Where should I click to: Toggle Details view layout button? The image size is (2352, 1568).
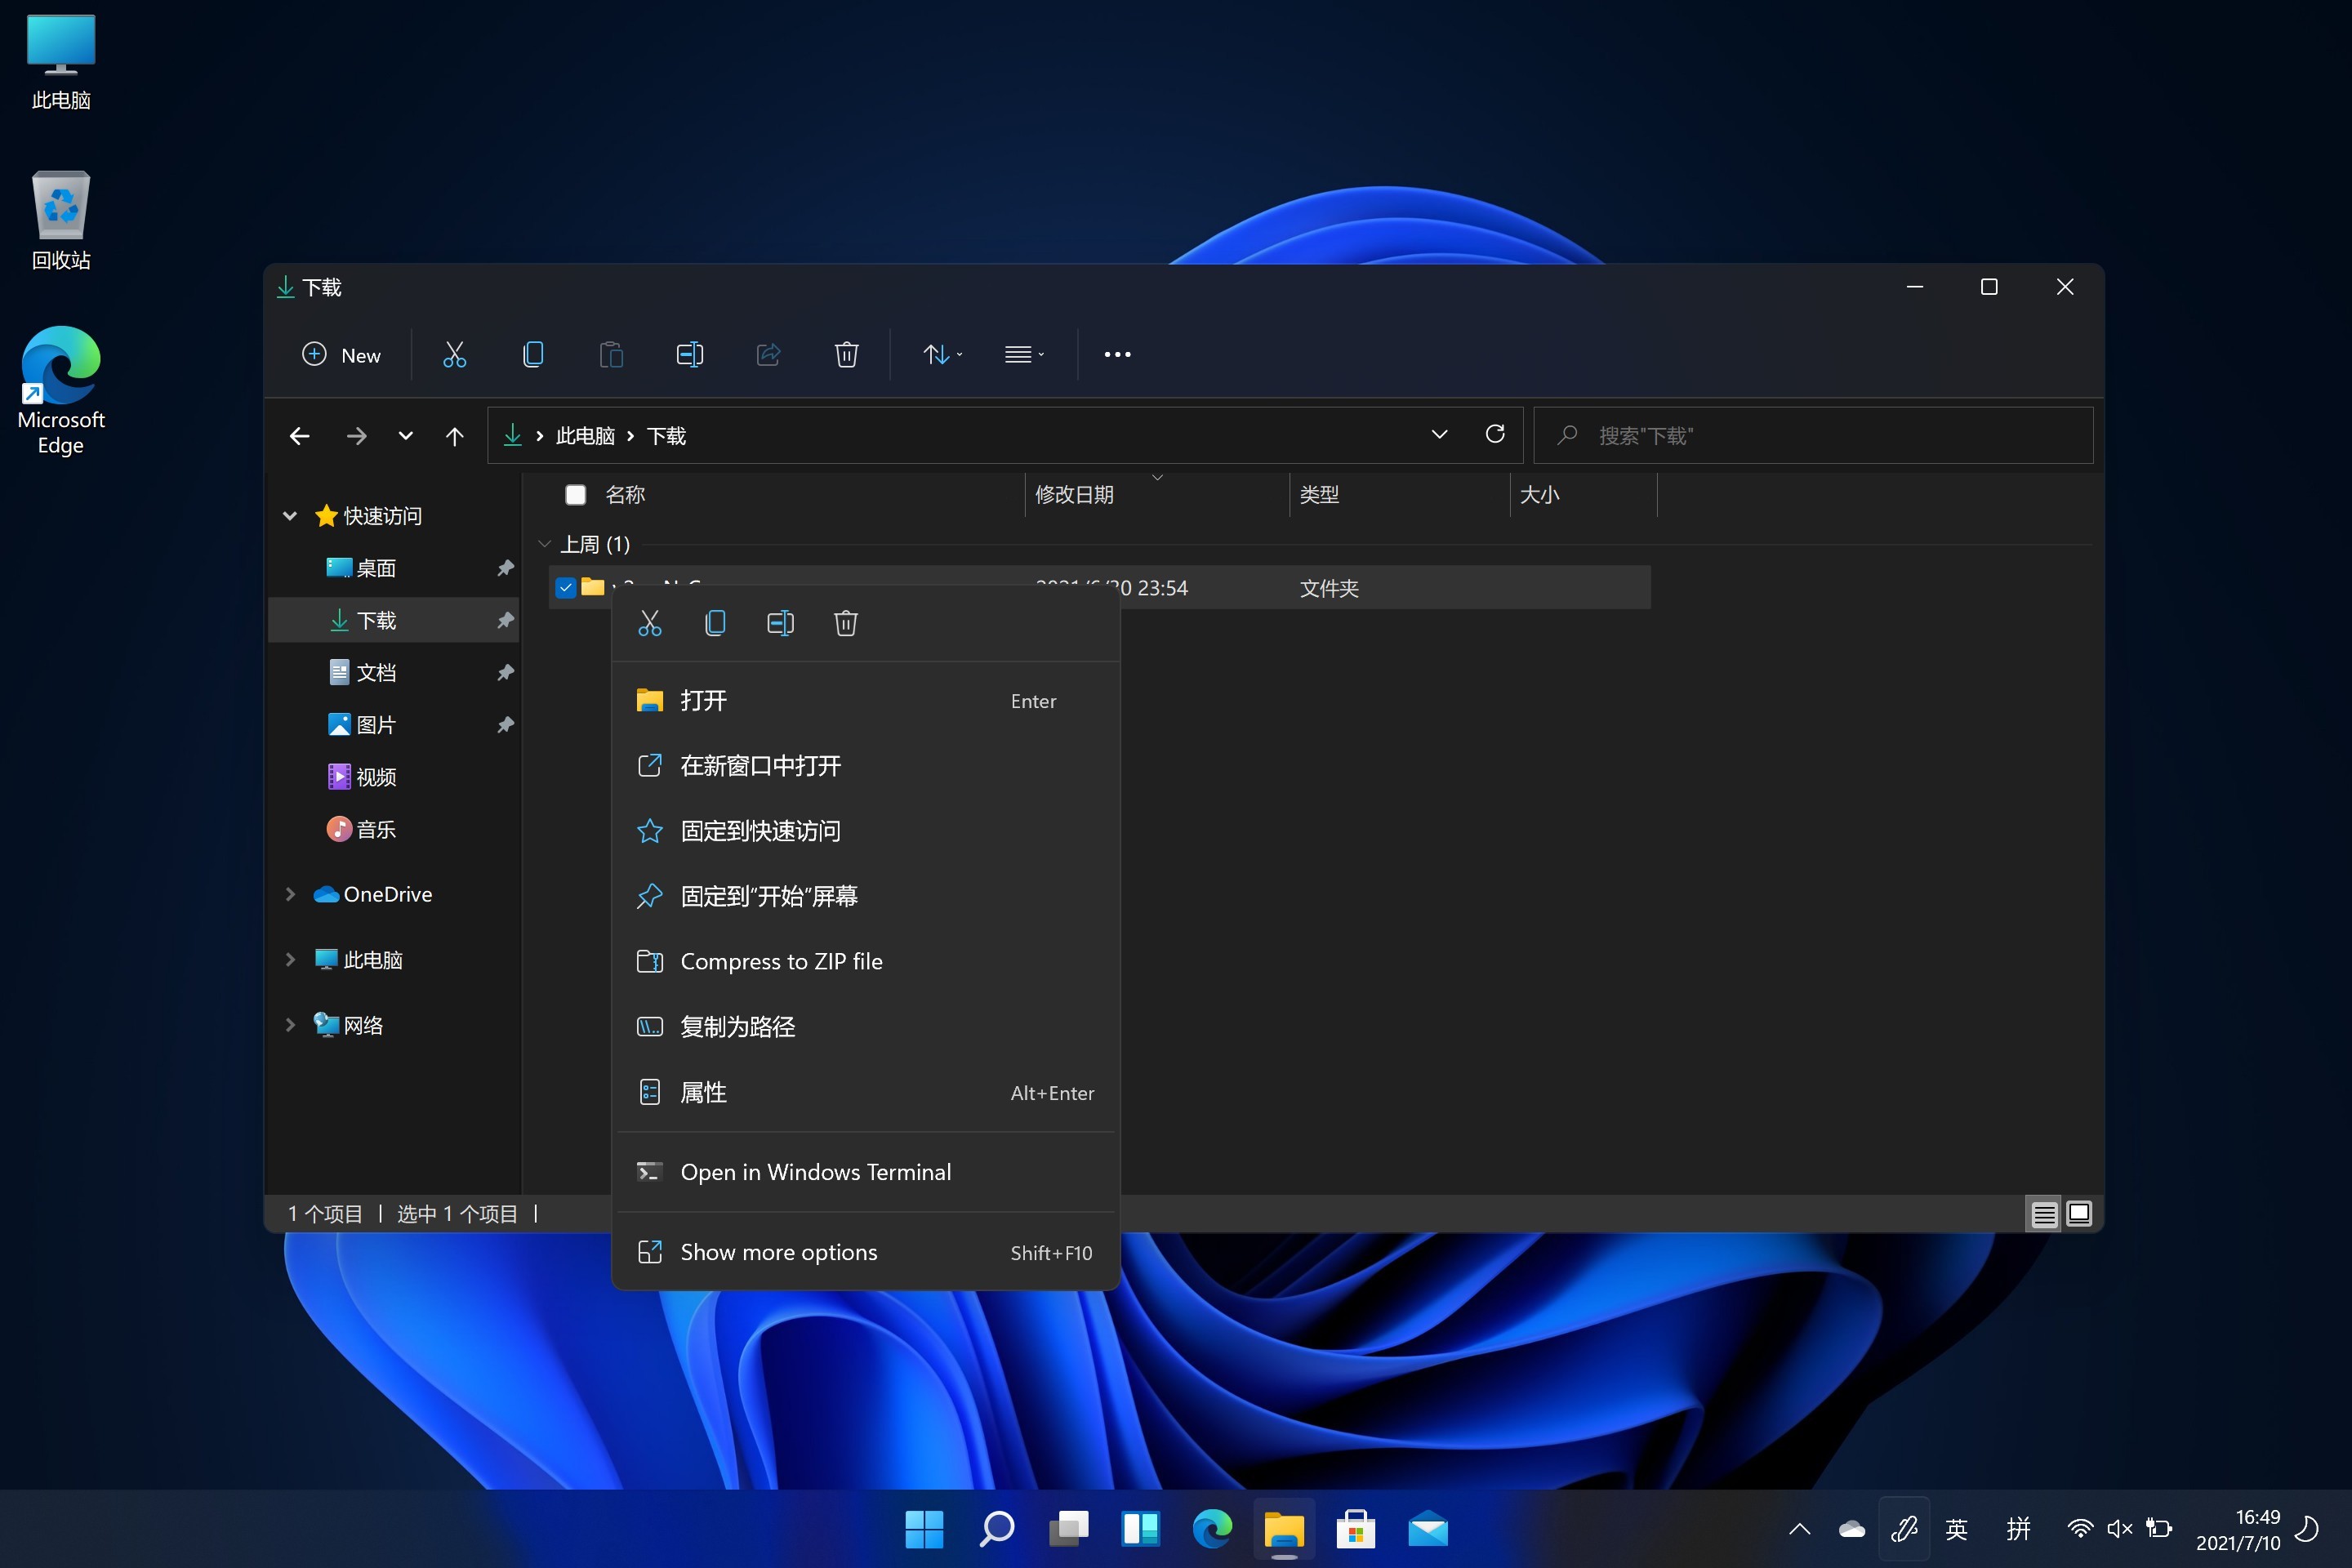click(2044, 1213)
